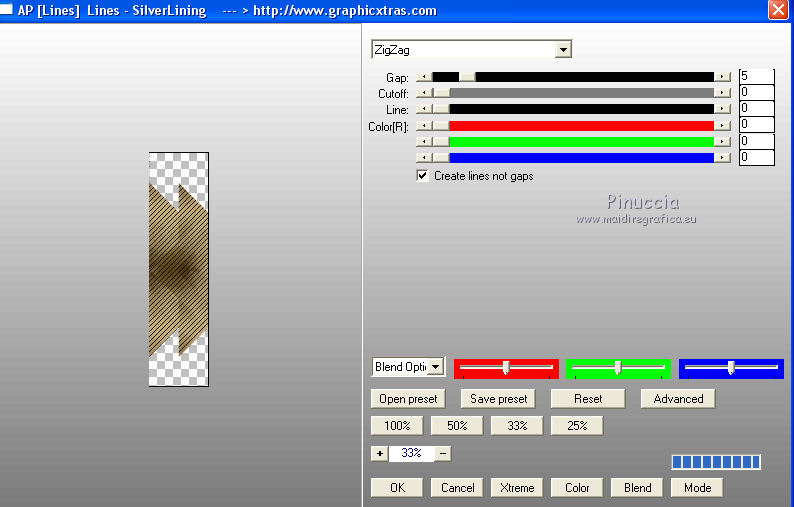
Task: Click the Open preset button
Action: (408, 399)
